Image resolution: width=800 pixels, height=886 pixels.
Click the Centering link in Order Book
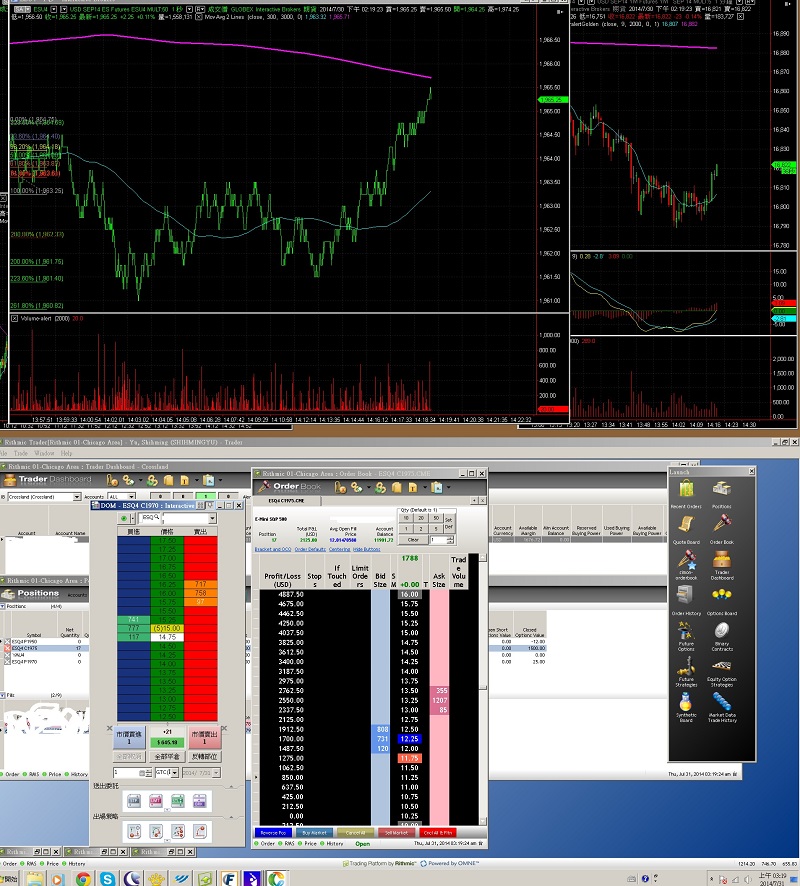340,549
